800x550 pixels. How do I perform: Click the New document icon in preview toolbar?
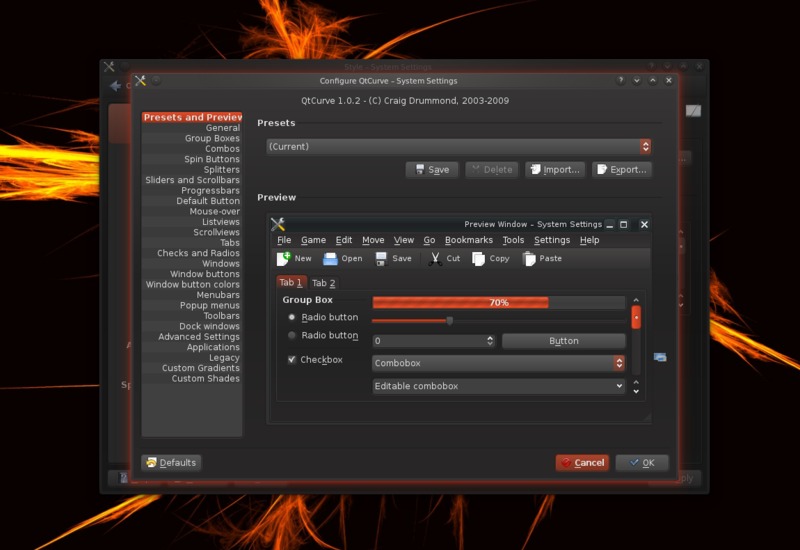point(284,259)
